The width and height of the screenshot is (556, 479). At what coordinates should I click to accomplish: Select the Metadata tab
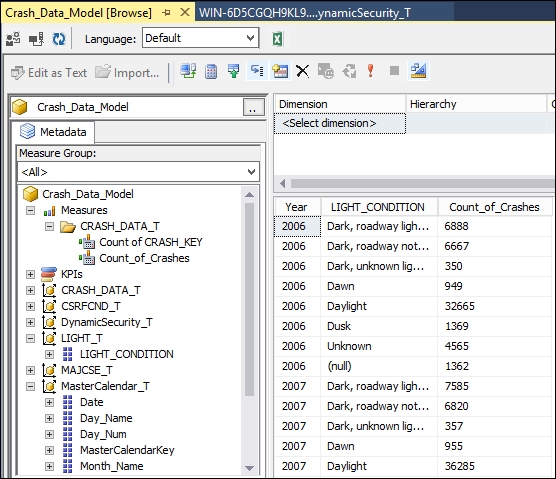point(53,132)
